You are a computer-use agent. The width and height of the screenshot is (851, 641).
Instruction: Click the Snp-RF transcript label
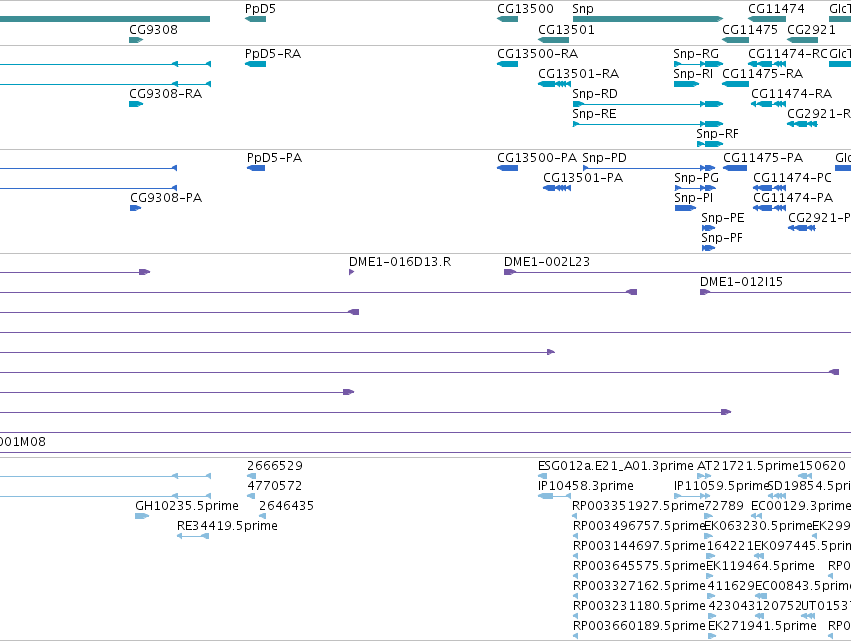tap(717, 134)
